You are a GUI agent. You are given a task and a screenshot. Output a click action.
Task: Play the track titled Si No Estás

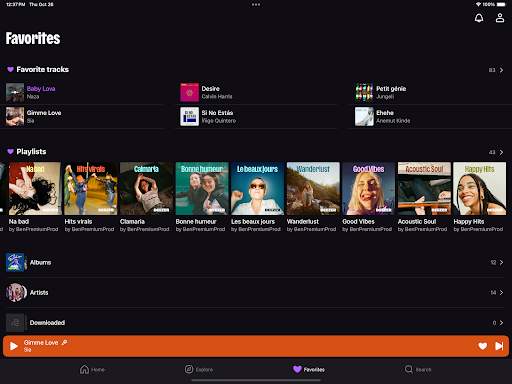[x=217, y=113]
